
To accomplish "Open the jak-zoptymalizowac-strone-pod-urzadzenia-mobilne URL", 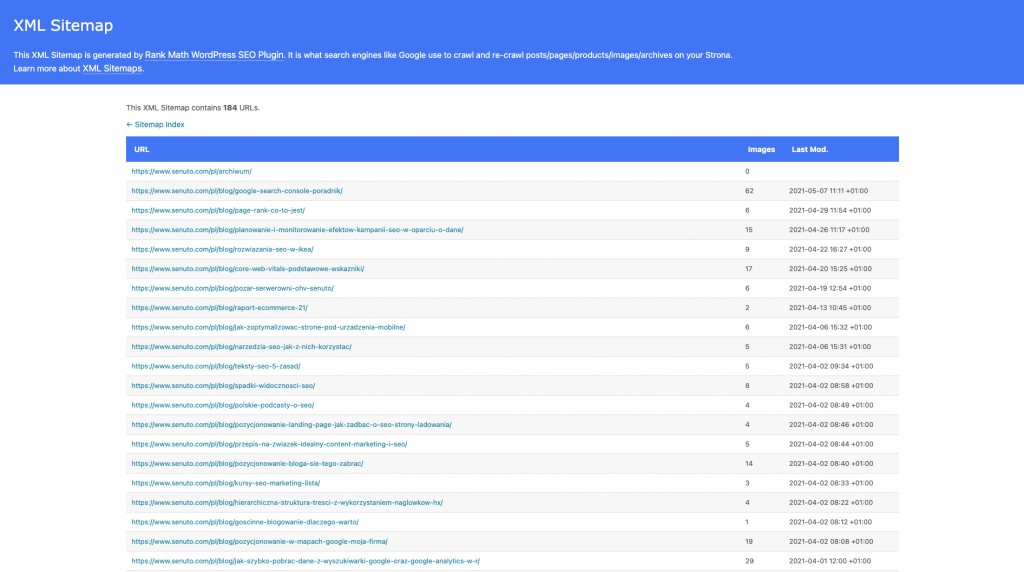I will [268, 328].
